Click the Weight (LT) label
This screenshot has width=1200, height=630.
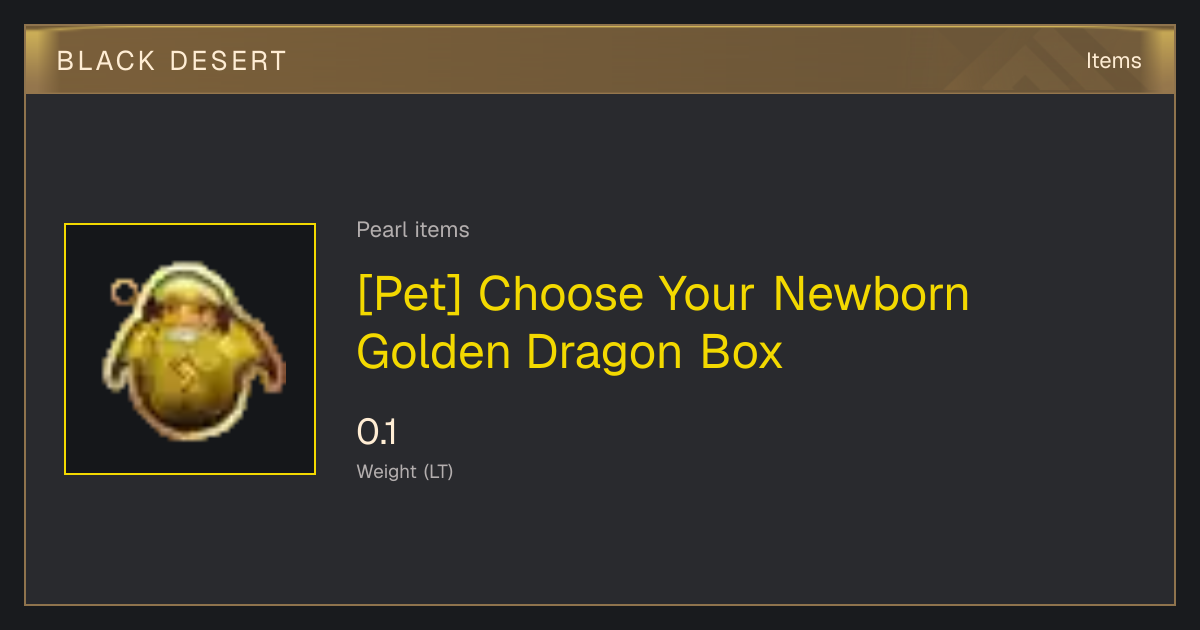(405, 471)
